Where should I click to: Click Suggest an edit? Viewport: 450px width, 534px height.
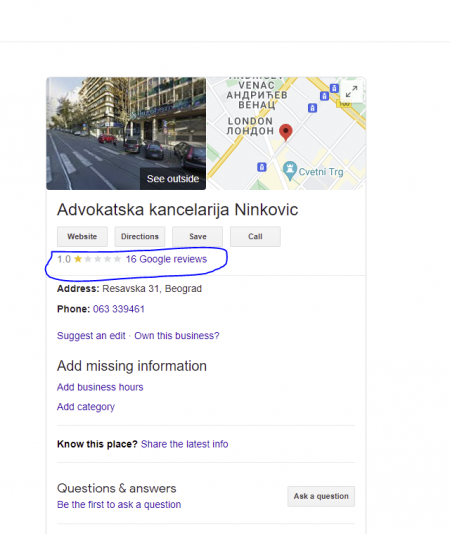(x=91, y=335)
